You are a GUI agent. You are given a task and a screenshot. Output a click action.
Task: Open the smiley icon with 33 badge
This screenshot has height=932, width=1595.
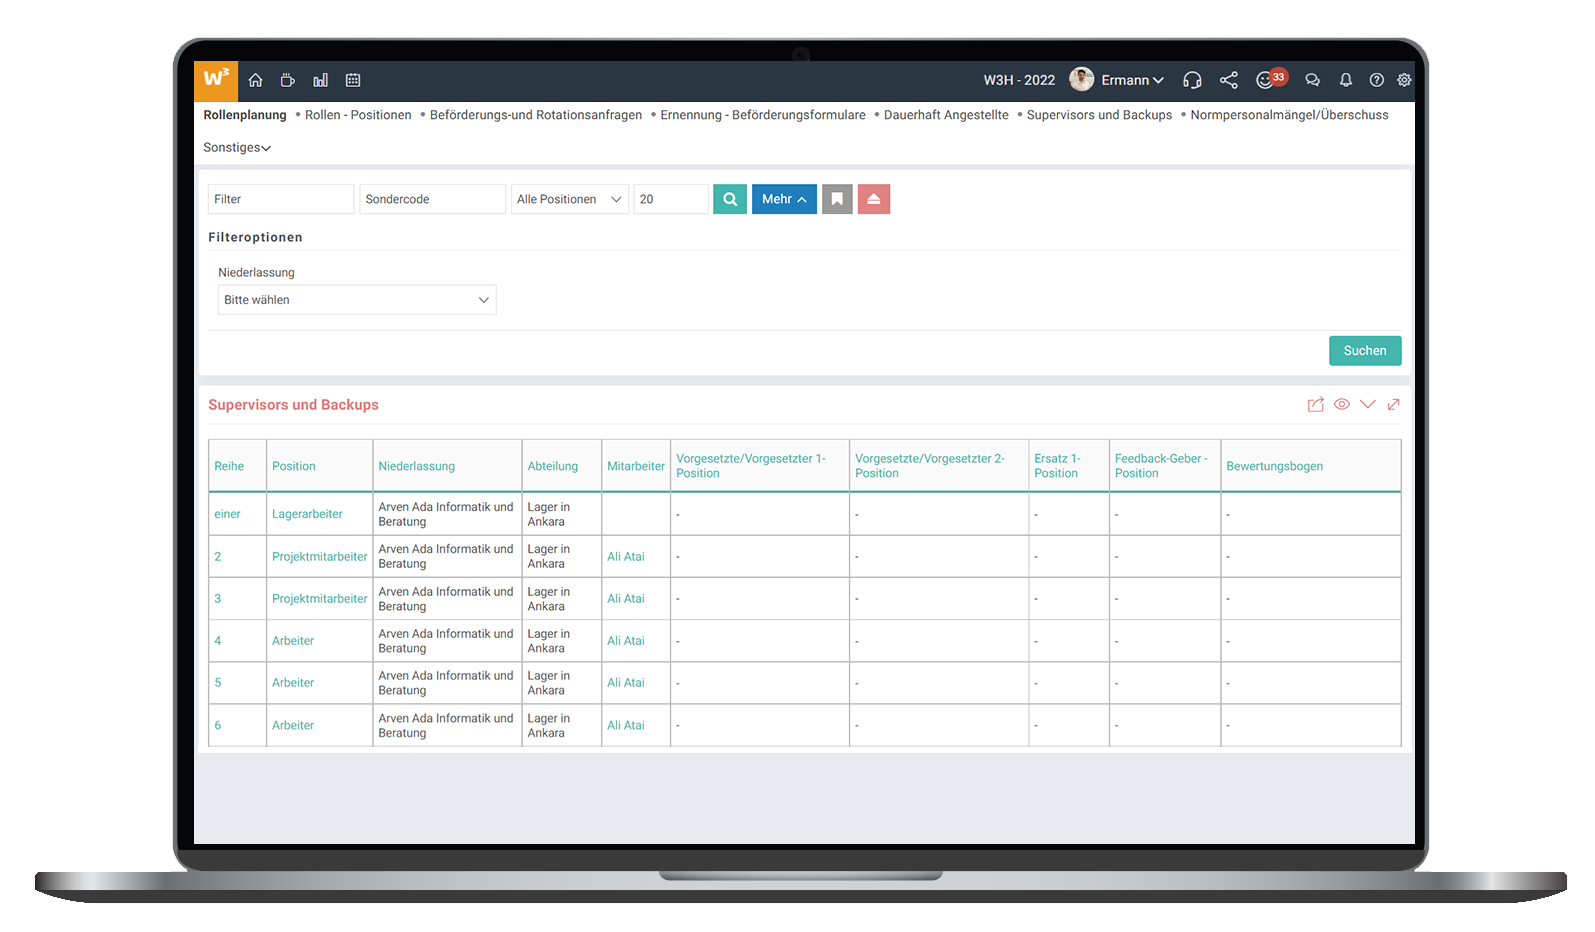[x=1270, y=79]
